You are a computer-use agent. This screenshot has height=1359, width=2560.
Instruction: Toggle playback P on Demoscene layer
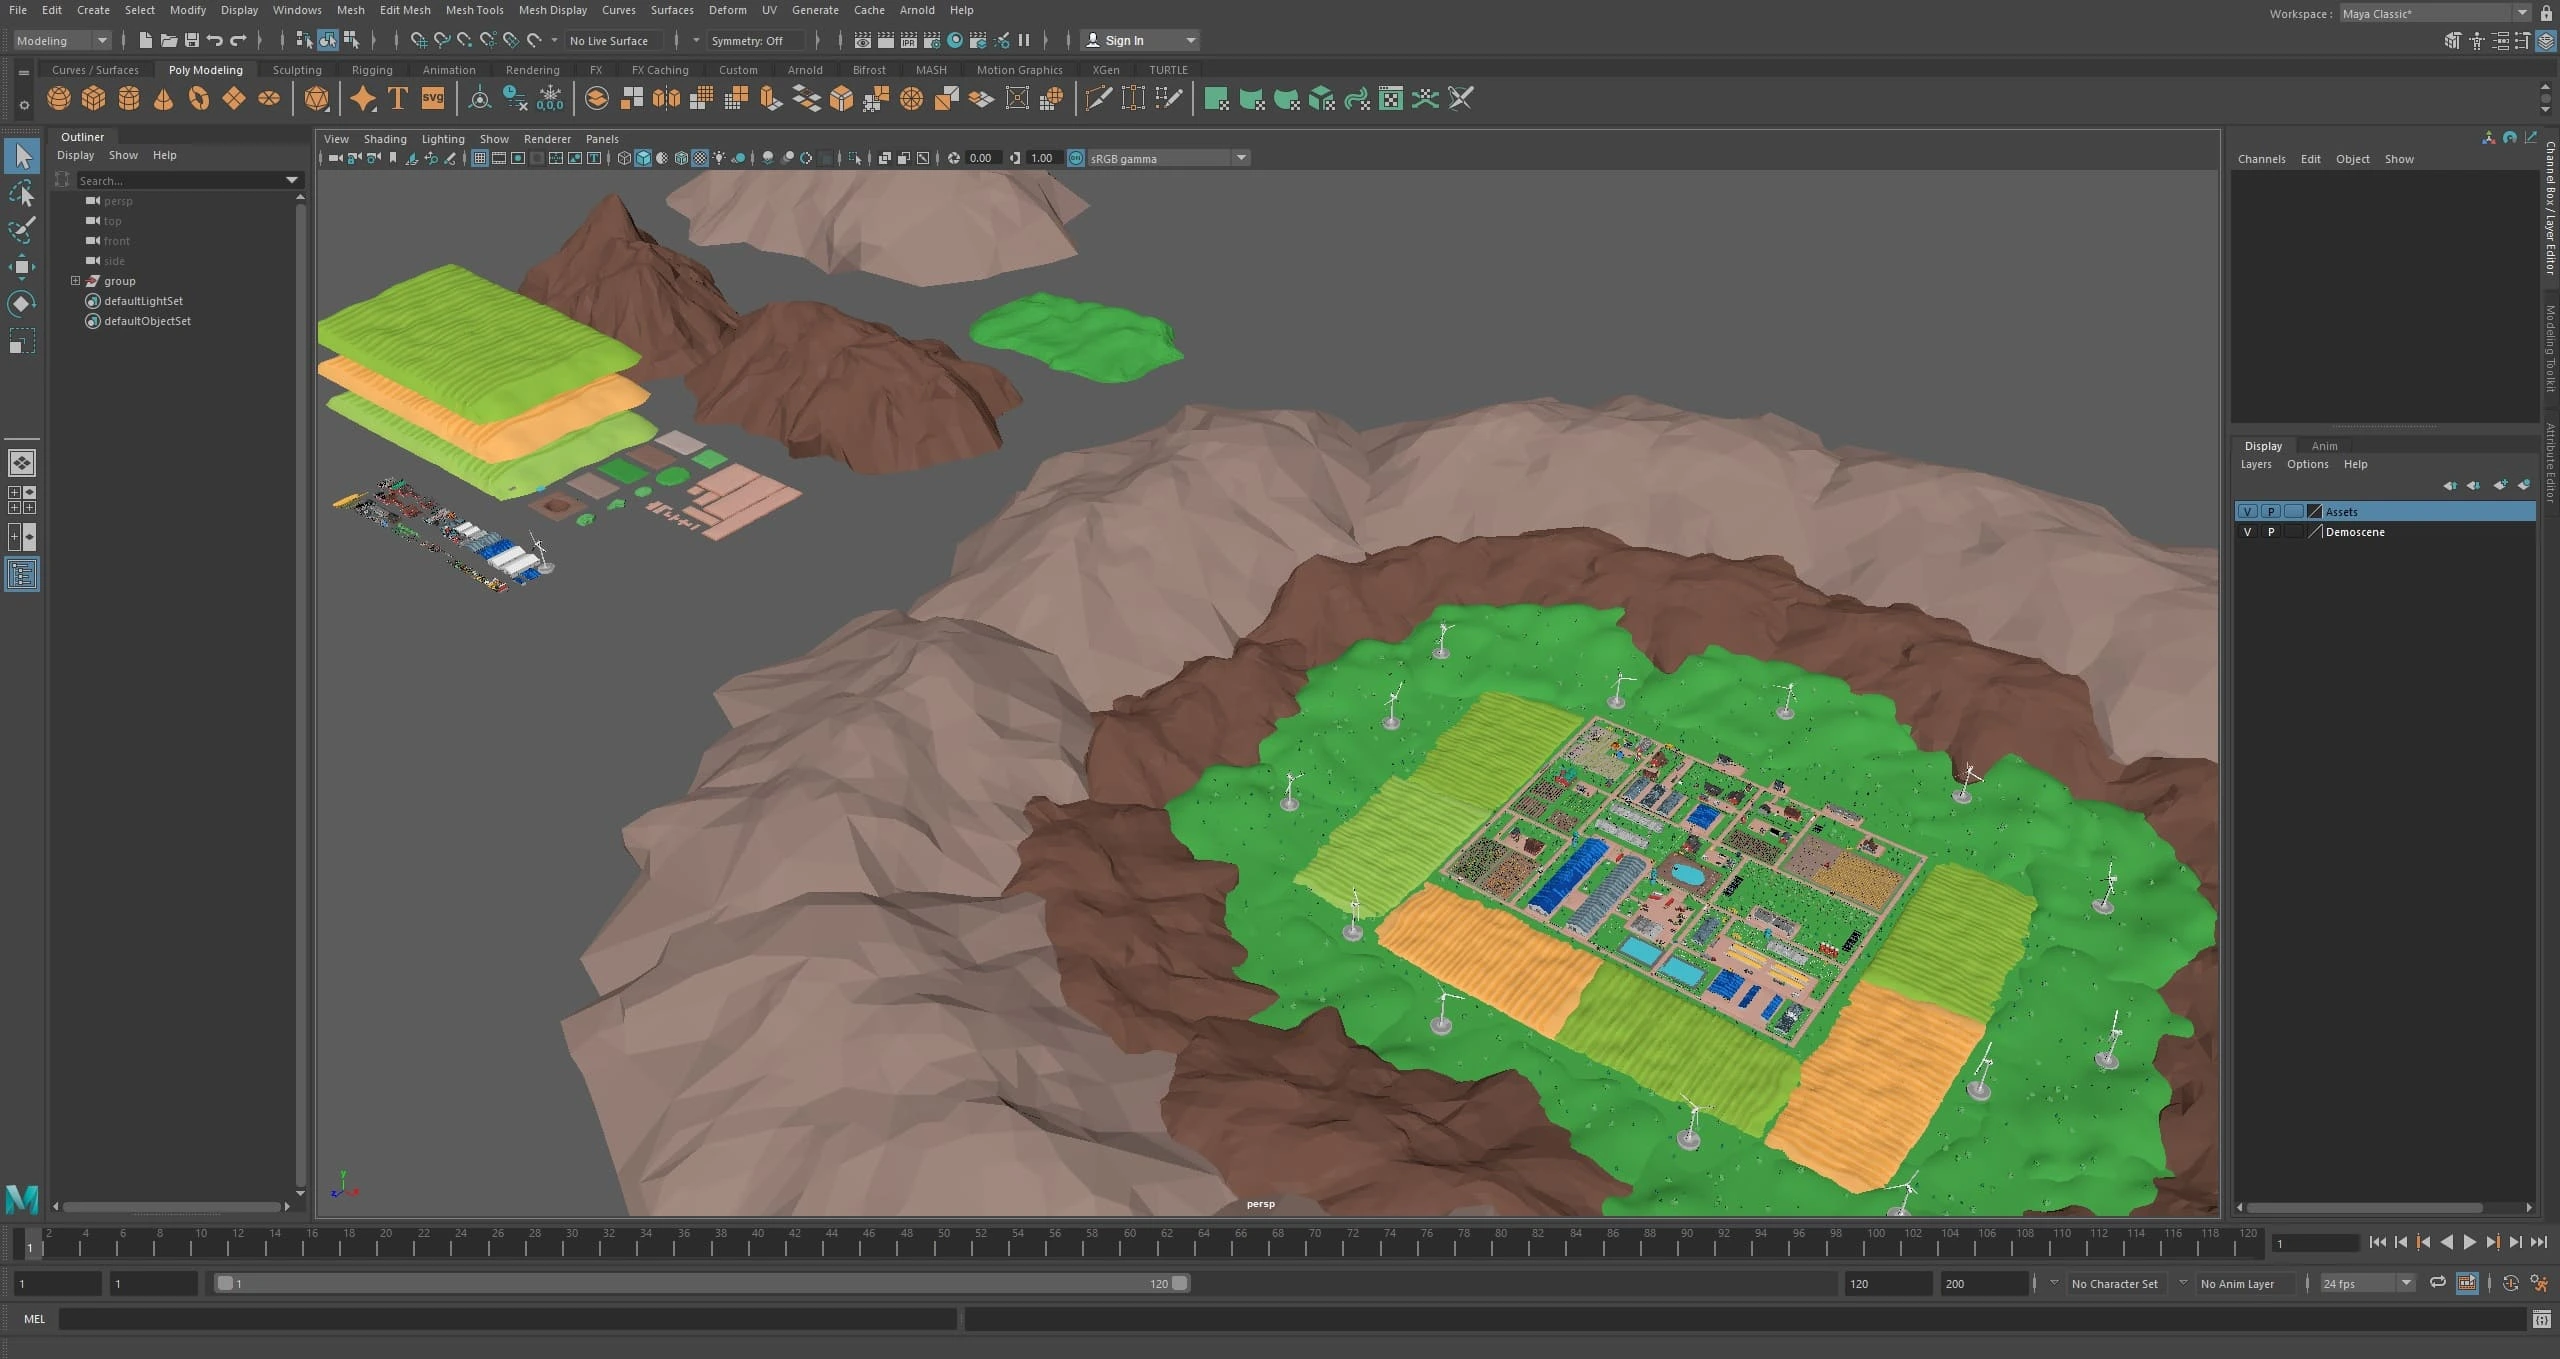[2271, 532]
